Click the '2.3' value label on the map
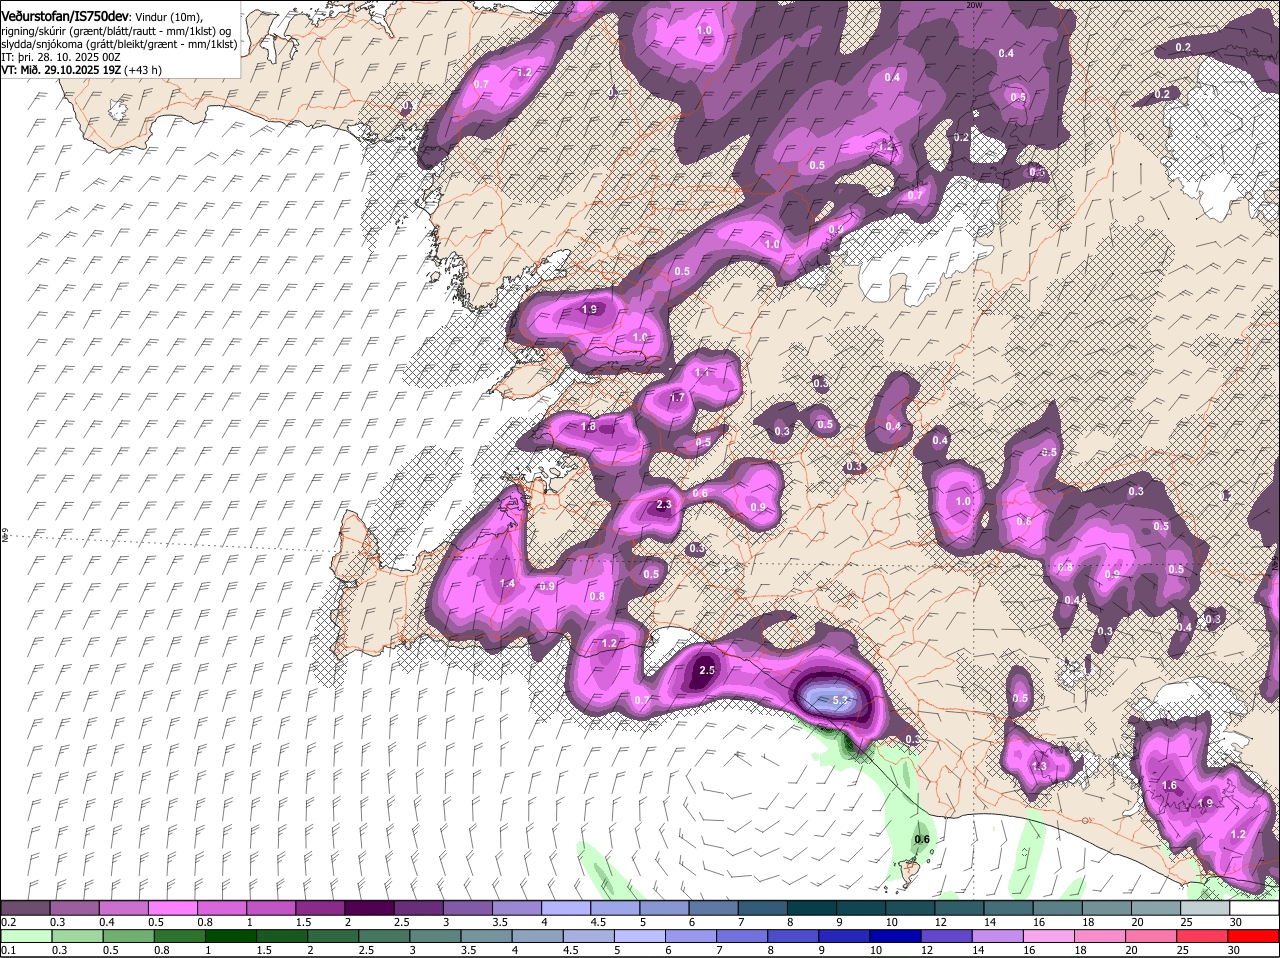The image size is (1280, 958). click(x=664, y=505)
